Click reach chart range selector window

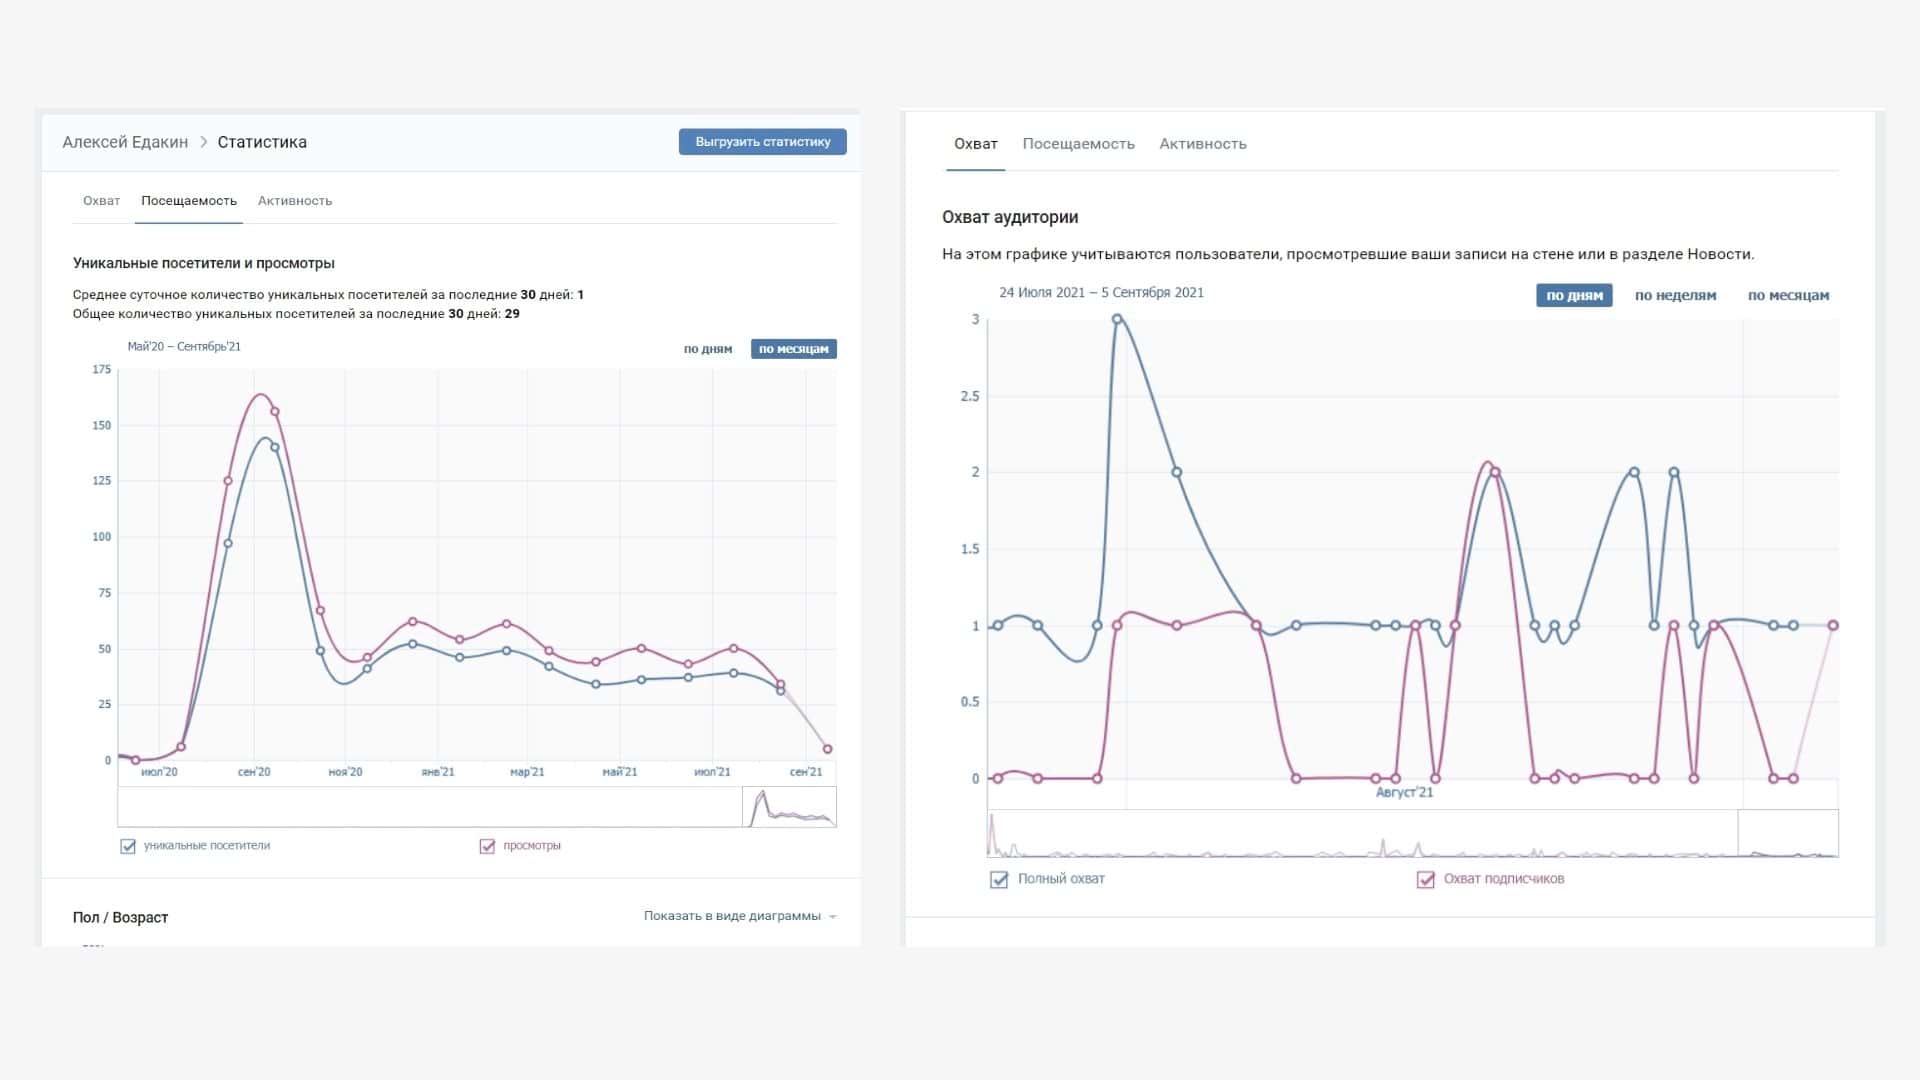click(1788, 833)
